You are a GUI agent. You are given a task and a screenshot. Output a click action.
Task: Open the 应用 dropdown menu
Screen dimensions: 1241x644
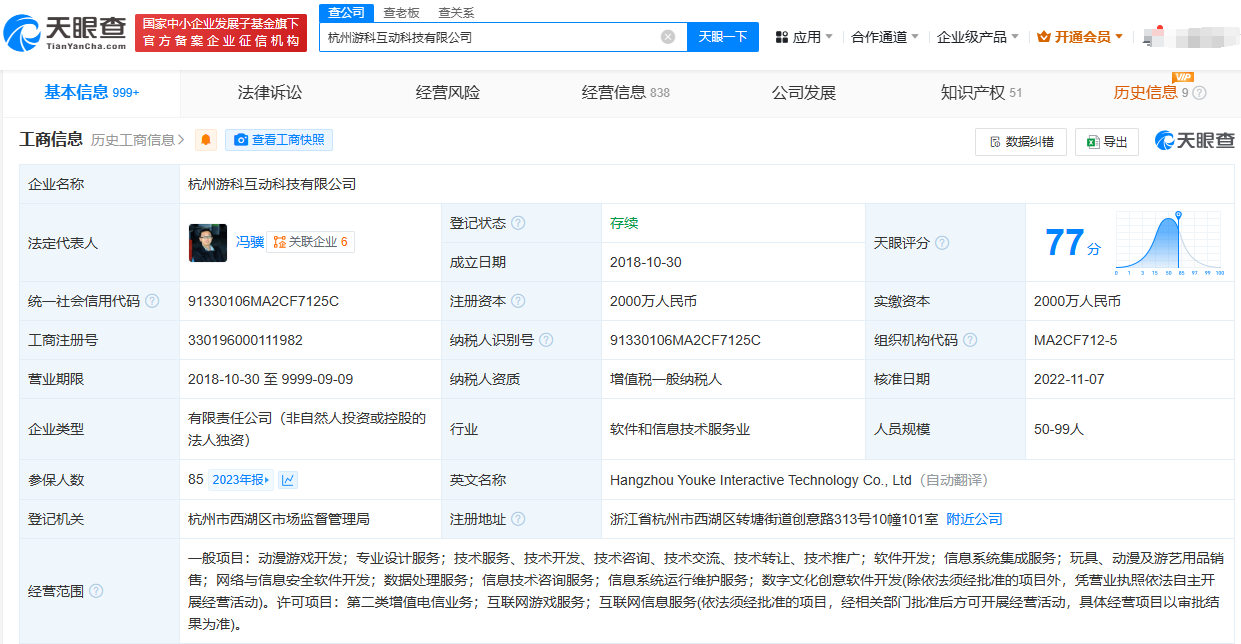point(804,37)
